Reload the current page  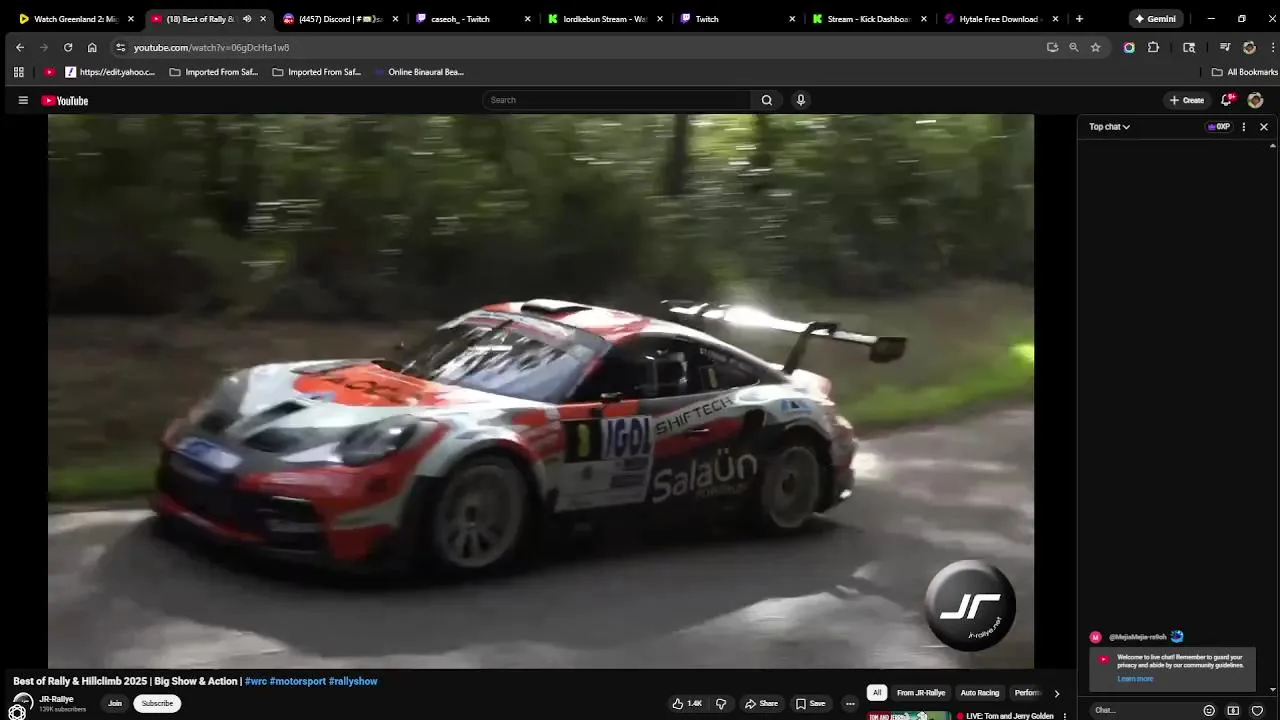click(x=68, y=47)
